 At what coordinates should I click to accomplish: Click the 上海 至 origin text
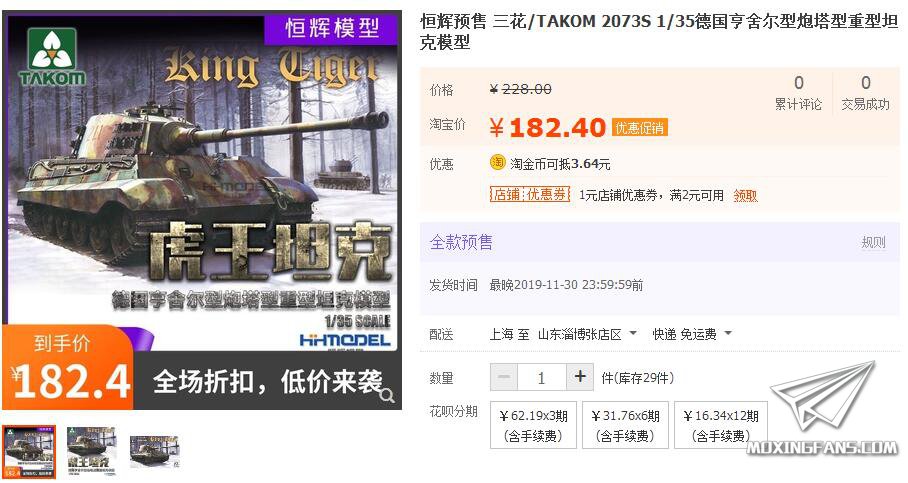tap(510, 334)
